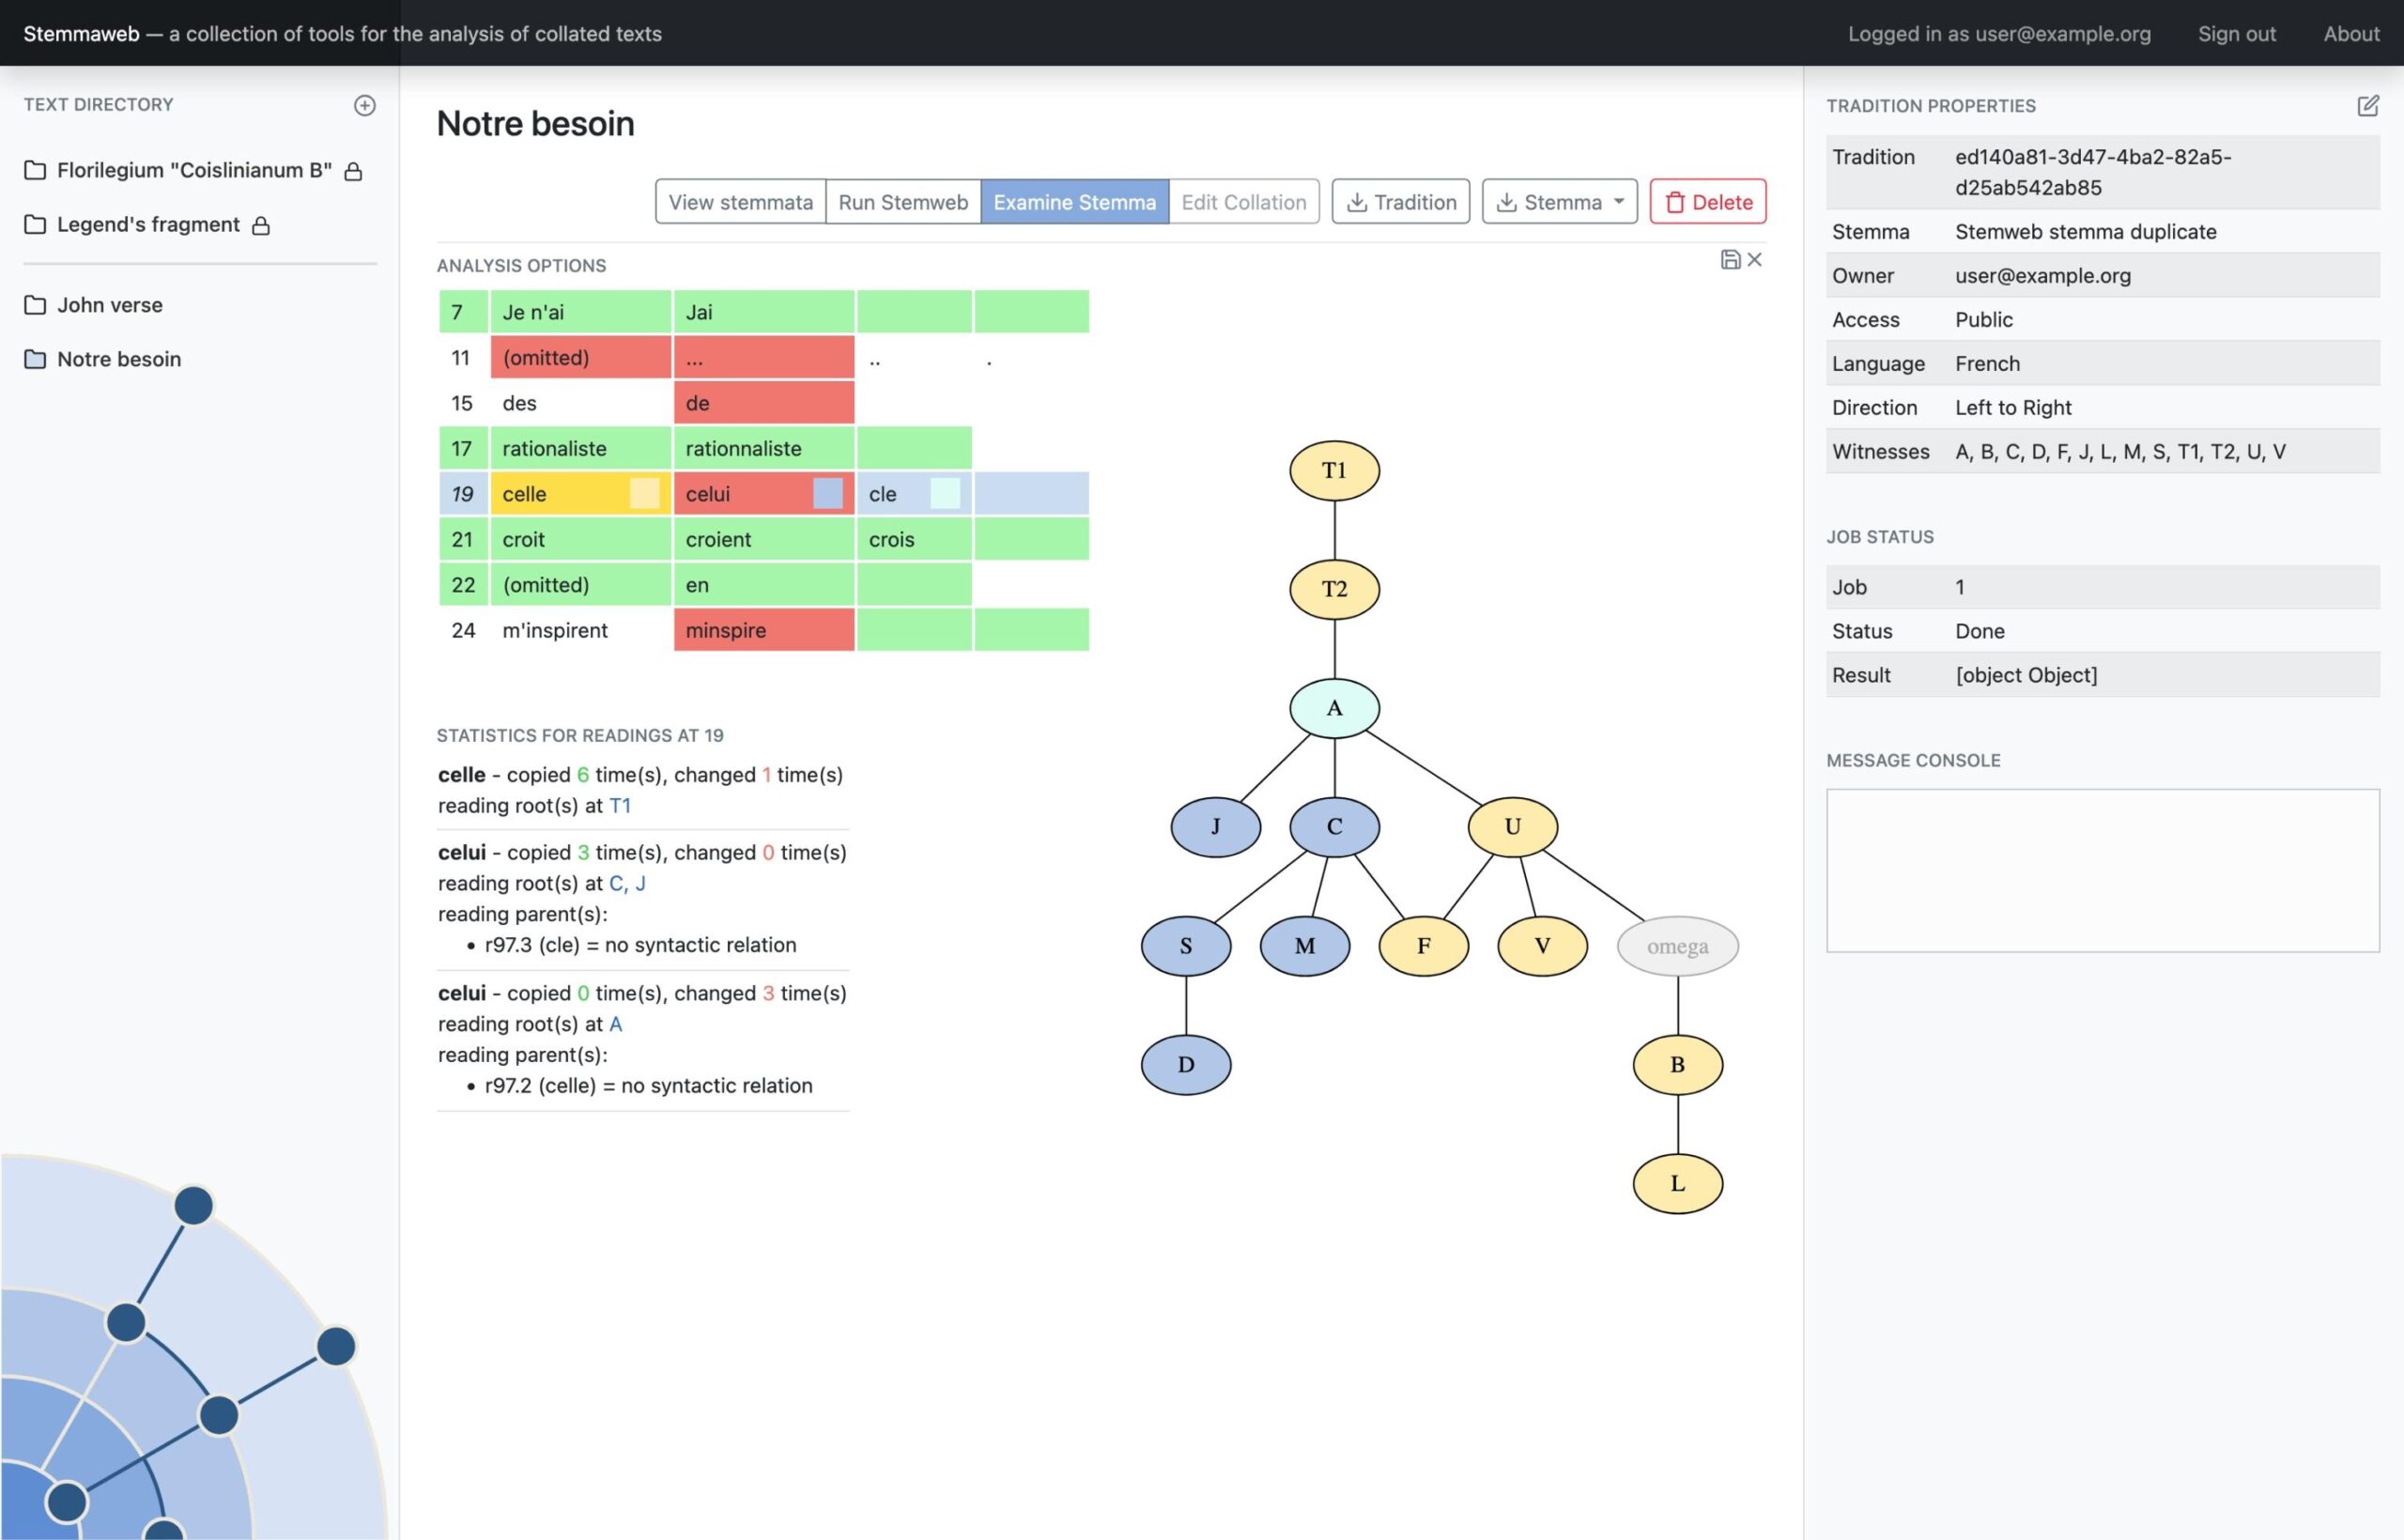This screenshot has height=1540, width=2404.
Task: Click the John verse folder icon
Action: (35, 305)
